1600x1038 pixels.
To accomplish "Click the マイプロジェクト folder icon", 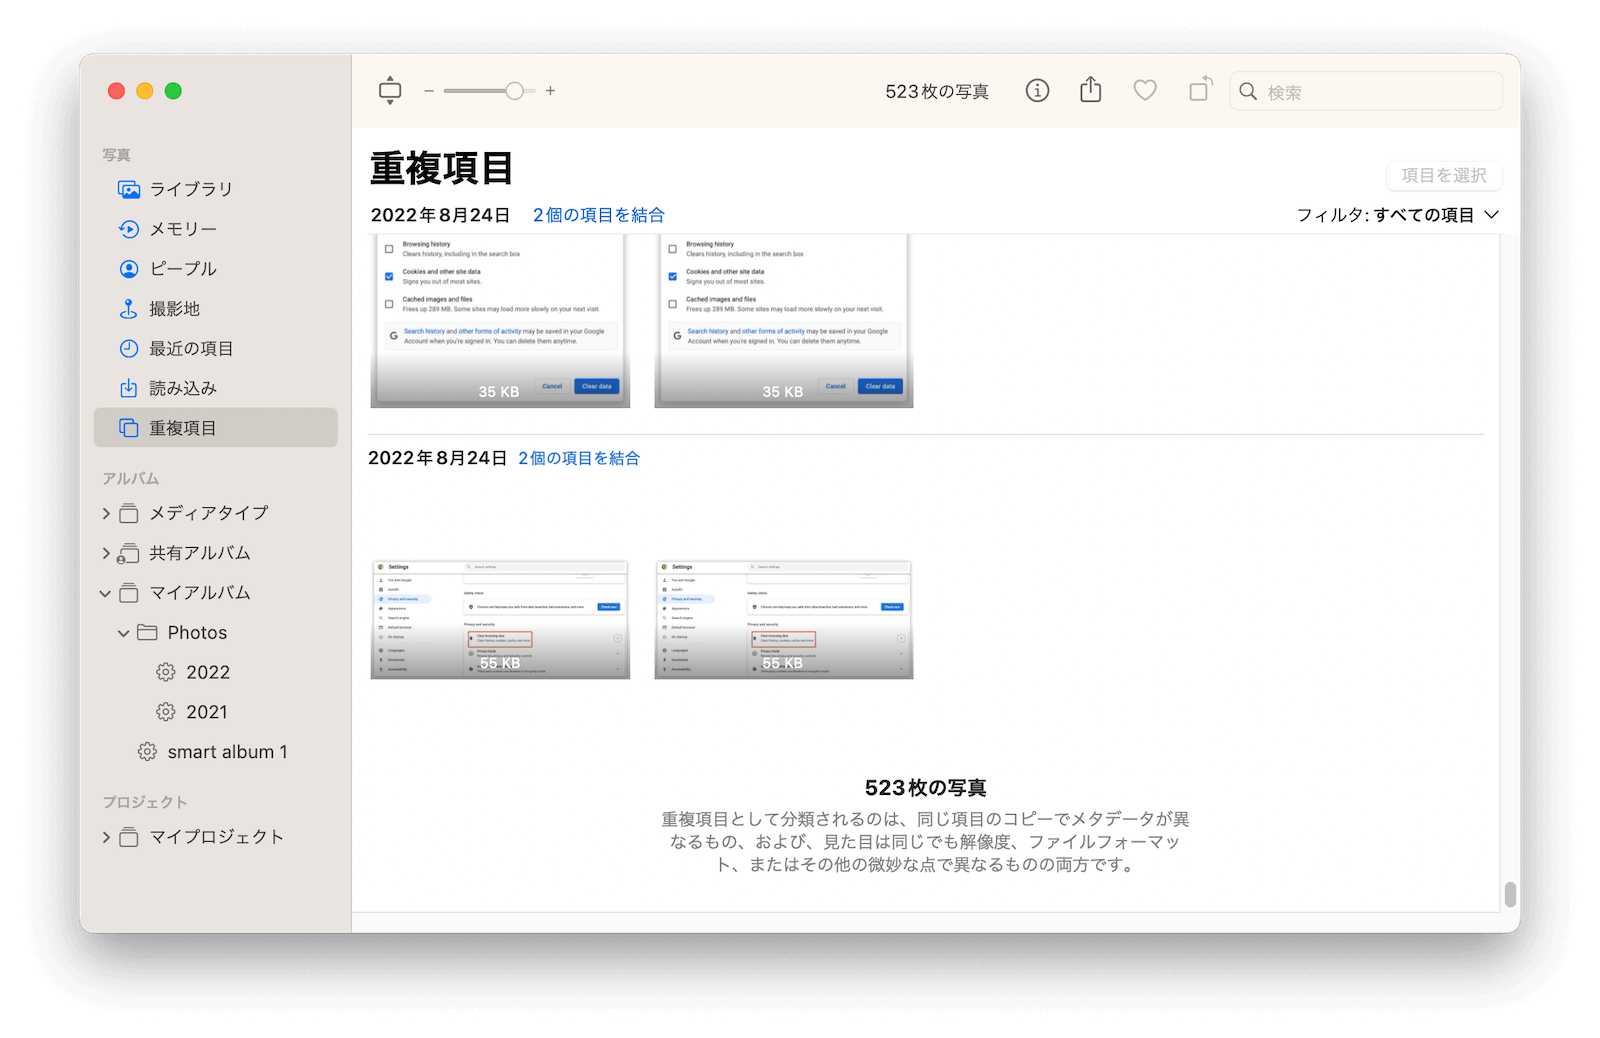I will pos(129,837).
